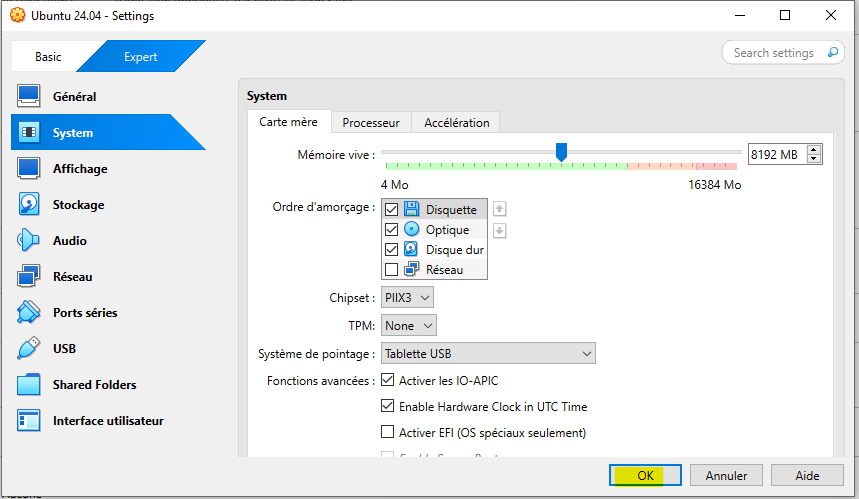The height and width of the screenshot is (499, 859).
Task: Click the Annuler button
Action: tap(726, 475)
